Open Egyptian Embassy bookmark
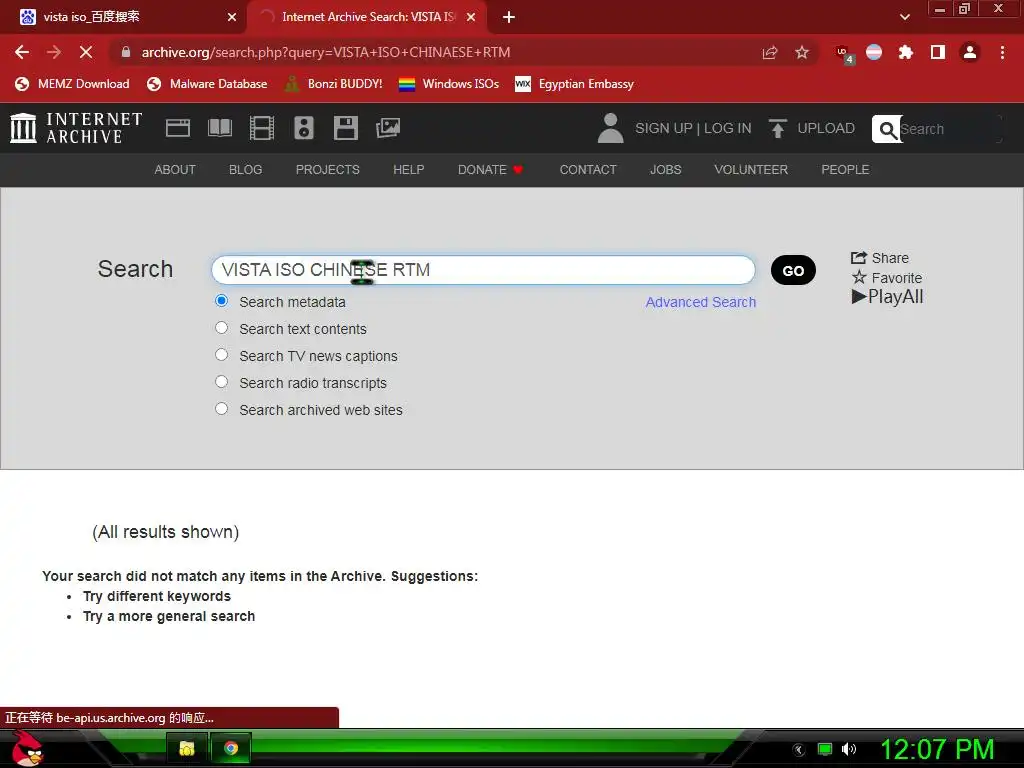1024x768 pixels. [x=575, y=84]
